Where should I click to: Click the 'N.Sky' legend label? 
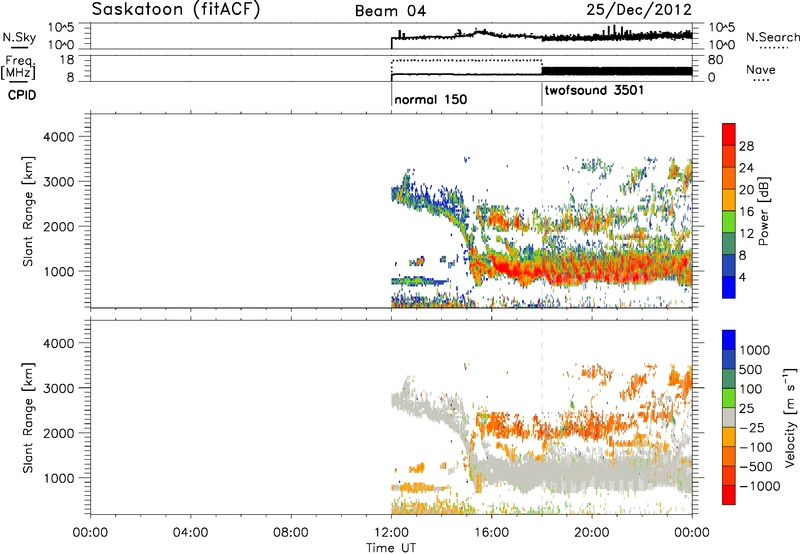19,37
